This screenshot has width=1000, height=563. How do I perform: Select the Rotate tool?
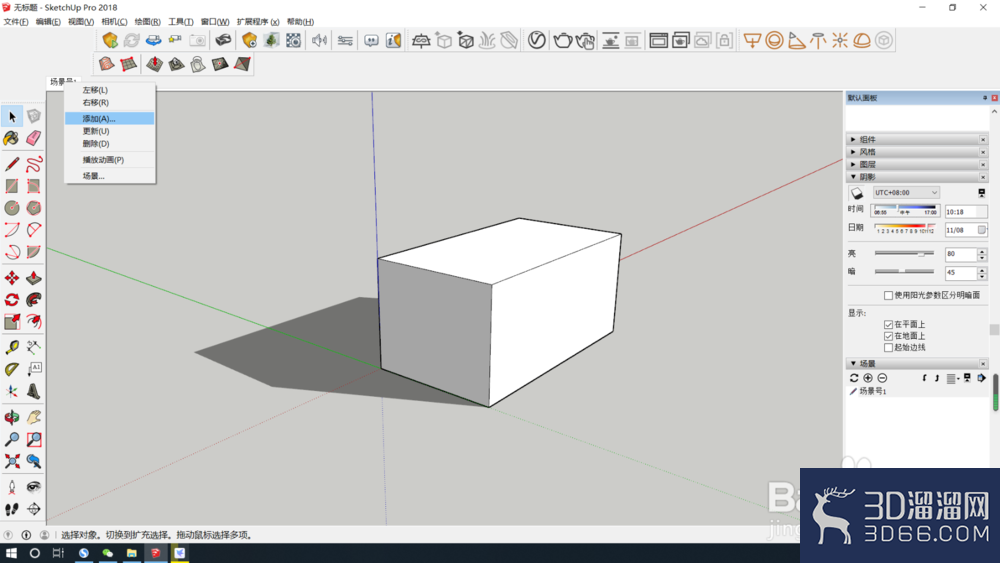[x=11, y=300]
